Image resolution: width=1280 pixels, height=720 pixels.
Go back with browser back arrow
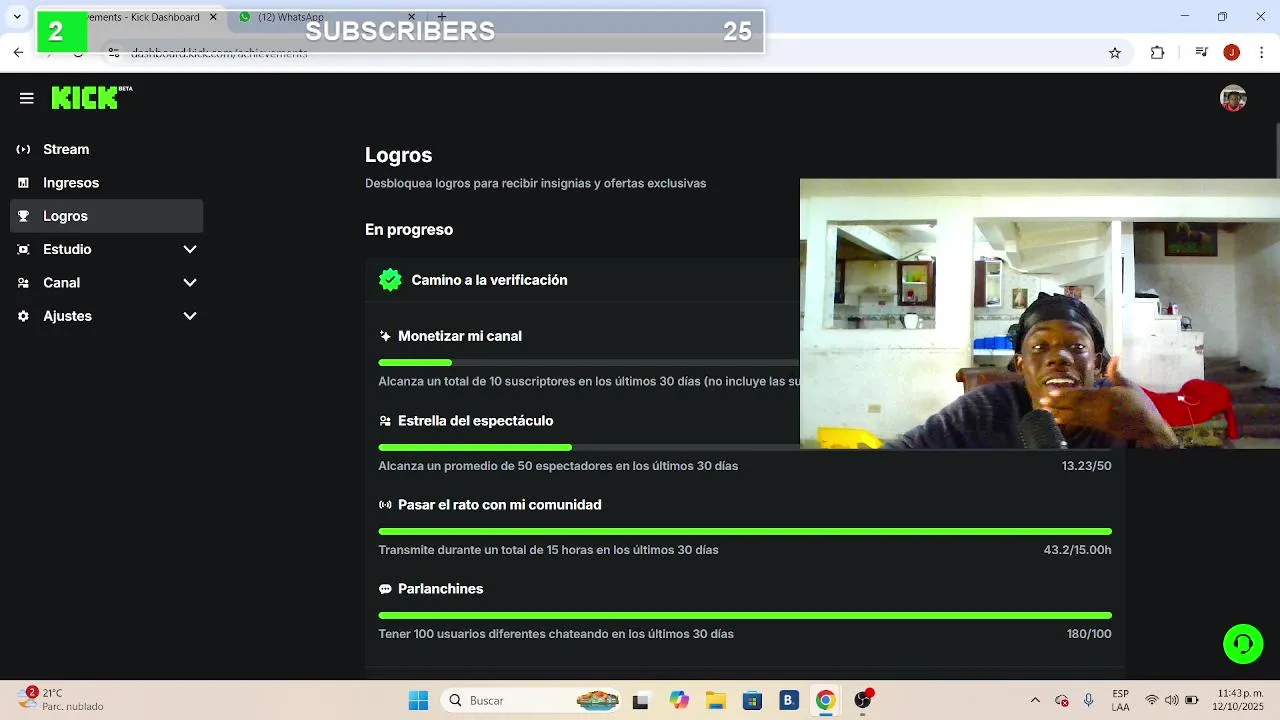18,52
